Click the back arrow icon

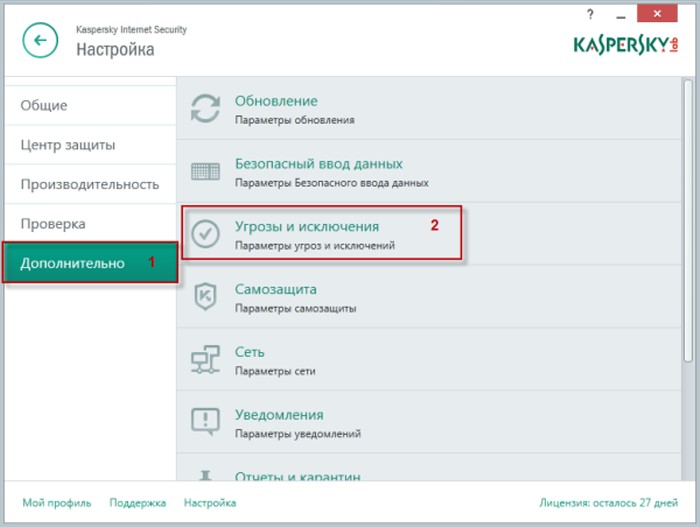40,40
